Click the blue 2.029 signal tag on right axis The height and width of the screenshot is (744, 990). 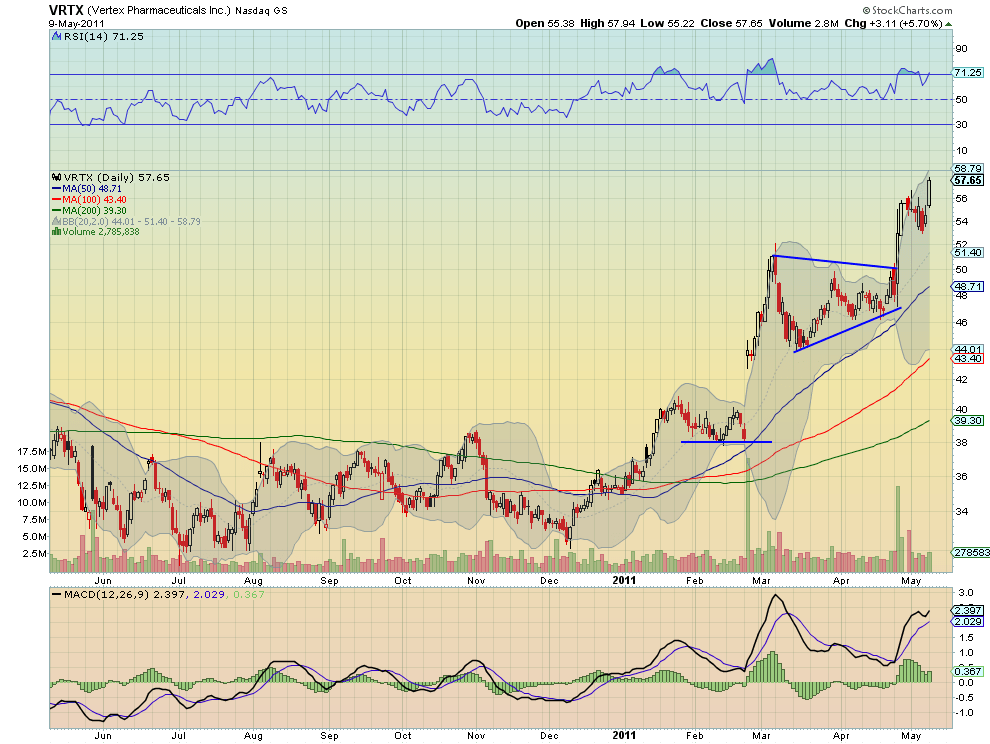pyautogui.click(x=967, y=622)
